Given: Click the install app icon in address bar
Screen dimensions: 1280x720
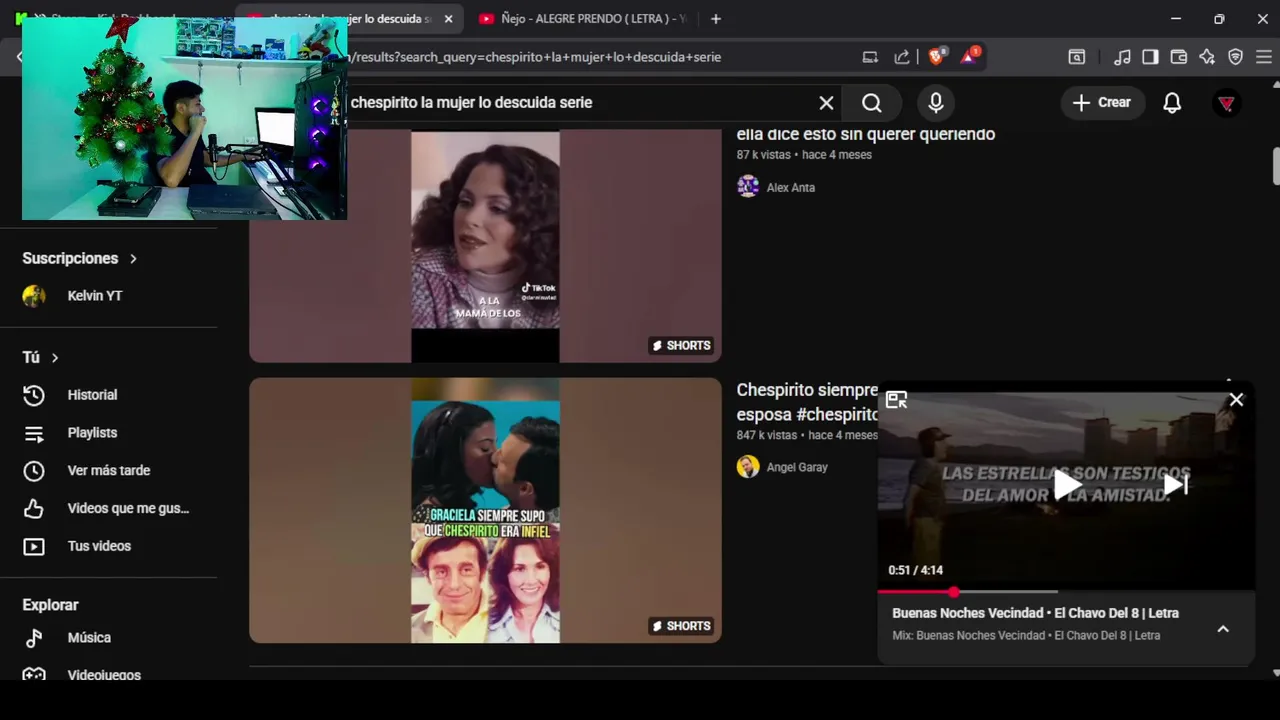Looking at the screenshot, I should (870, 57).
